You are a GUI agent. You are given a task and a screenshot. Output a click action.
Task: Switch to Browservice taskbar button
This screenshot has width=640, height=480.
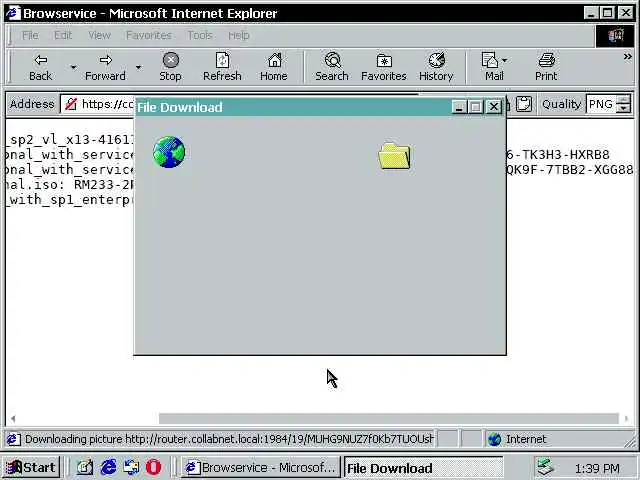click(260, 467)
